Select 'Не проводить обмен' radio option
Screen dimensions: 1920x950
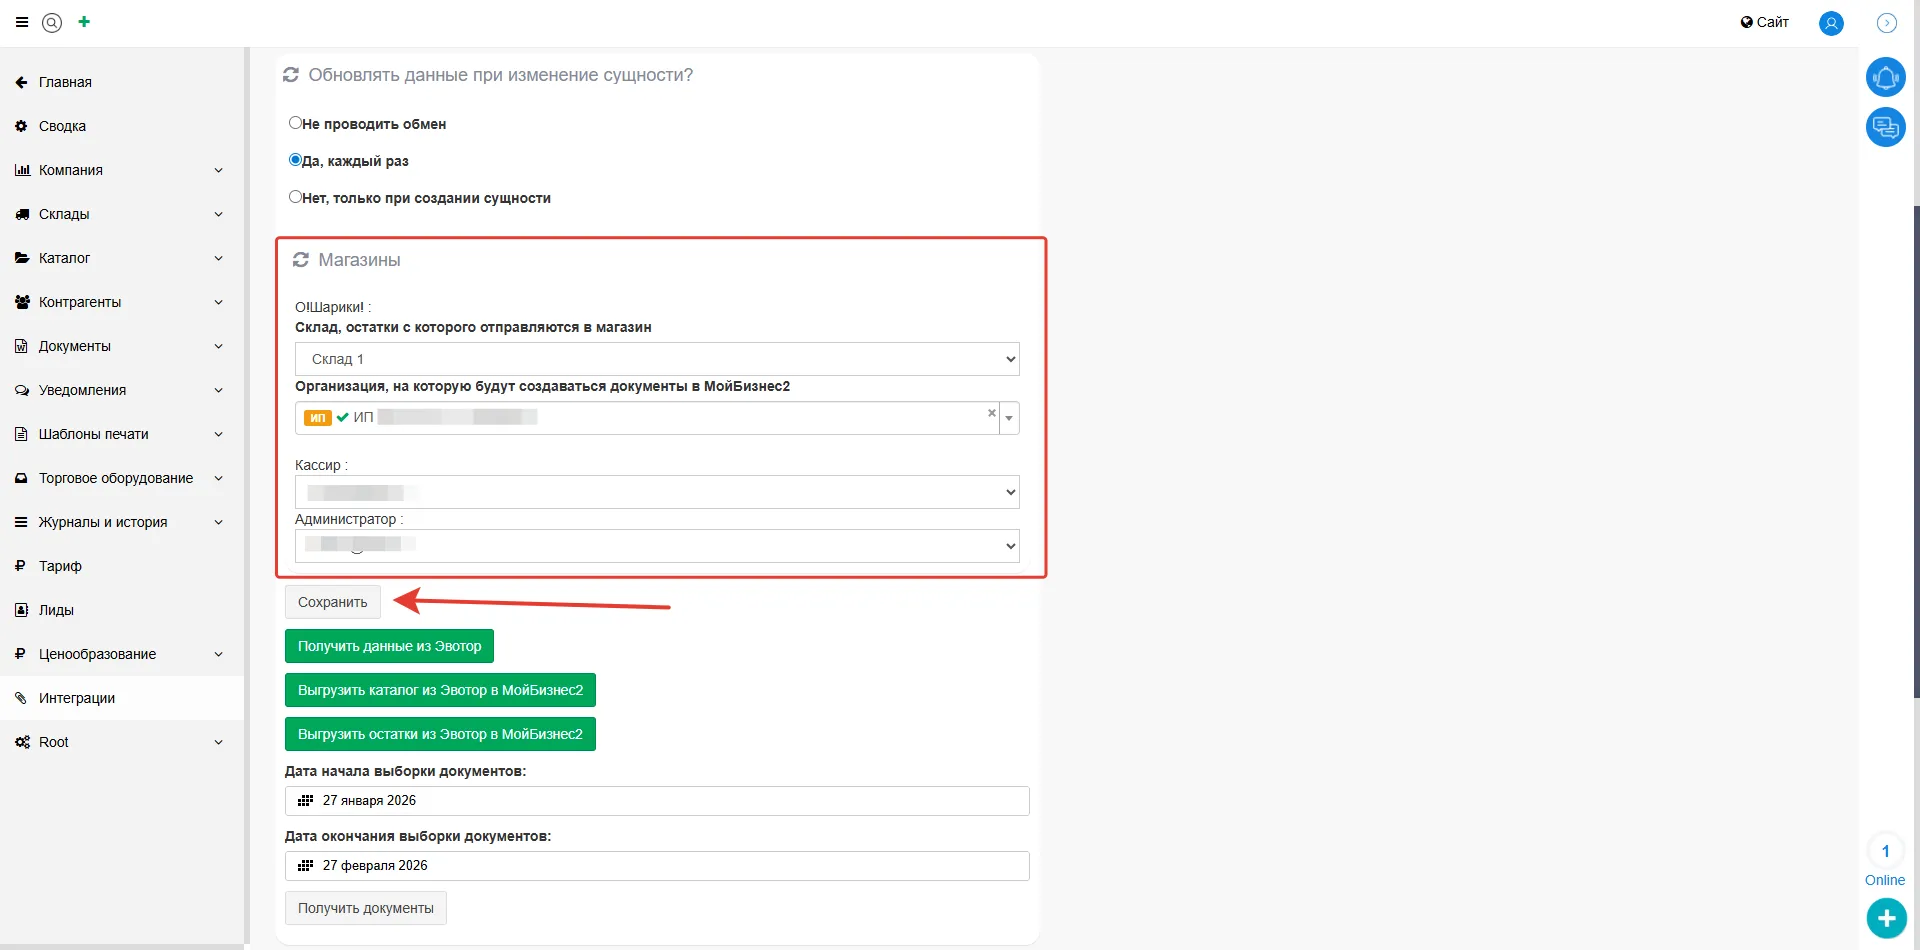point(295,123)
